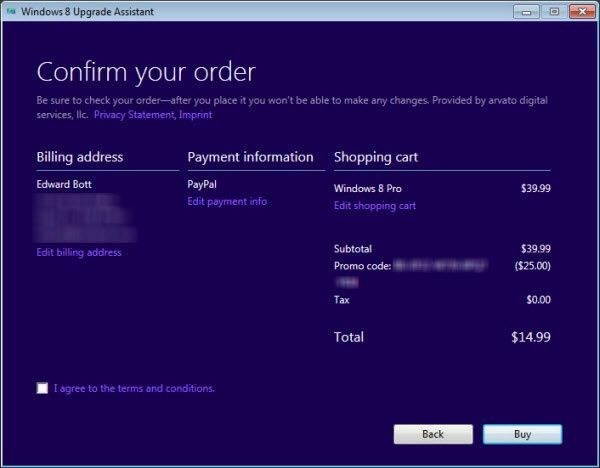Click the Windows 8 Upgrade Assistant title icon
The image size is (600, 468).
click(11, 11)
